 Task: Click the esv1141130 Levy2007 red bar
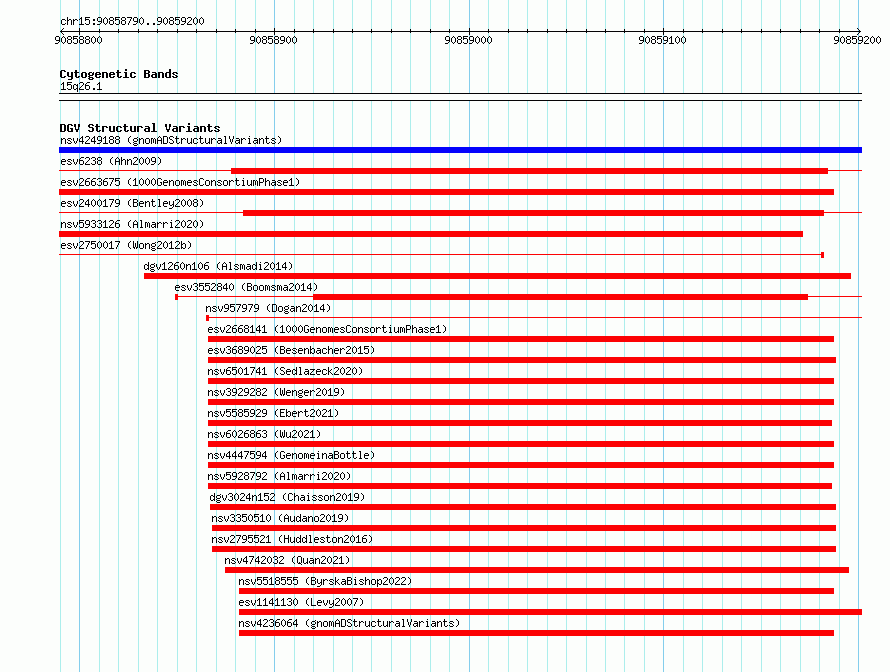[x=551, y=612]
